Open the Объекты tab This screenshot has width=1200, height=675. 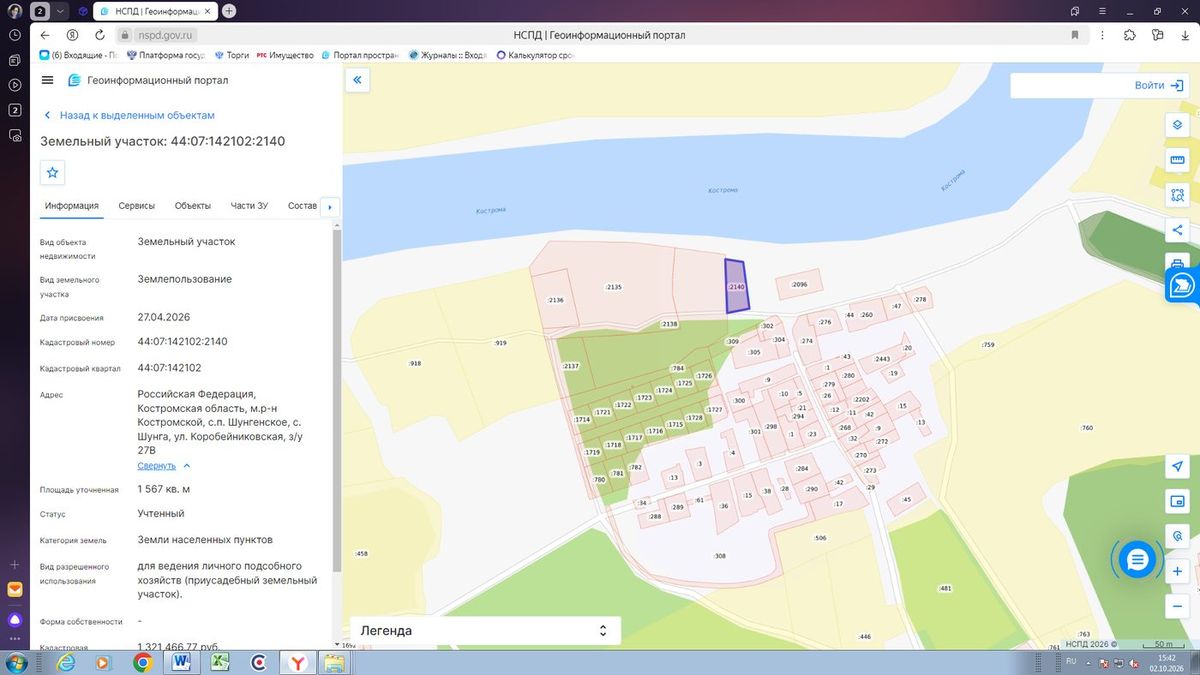click(x=193, y=206)
